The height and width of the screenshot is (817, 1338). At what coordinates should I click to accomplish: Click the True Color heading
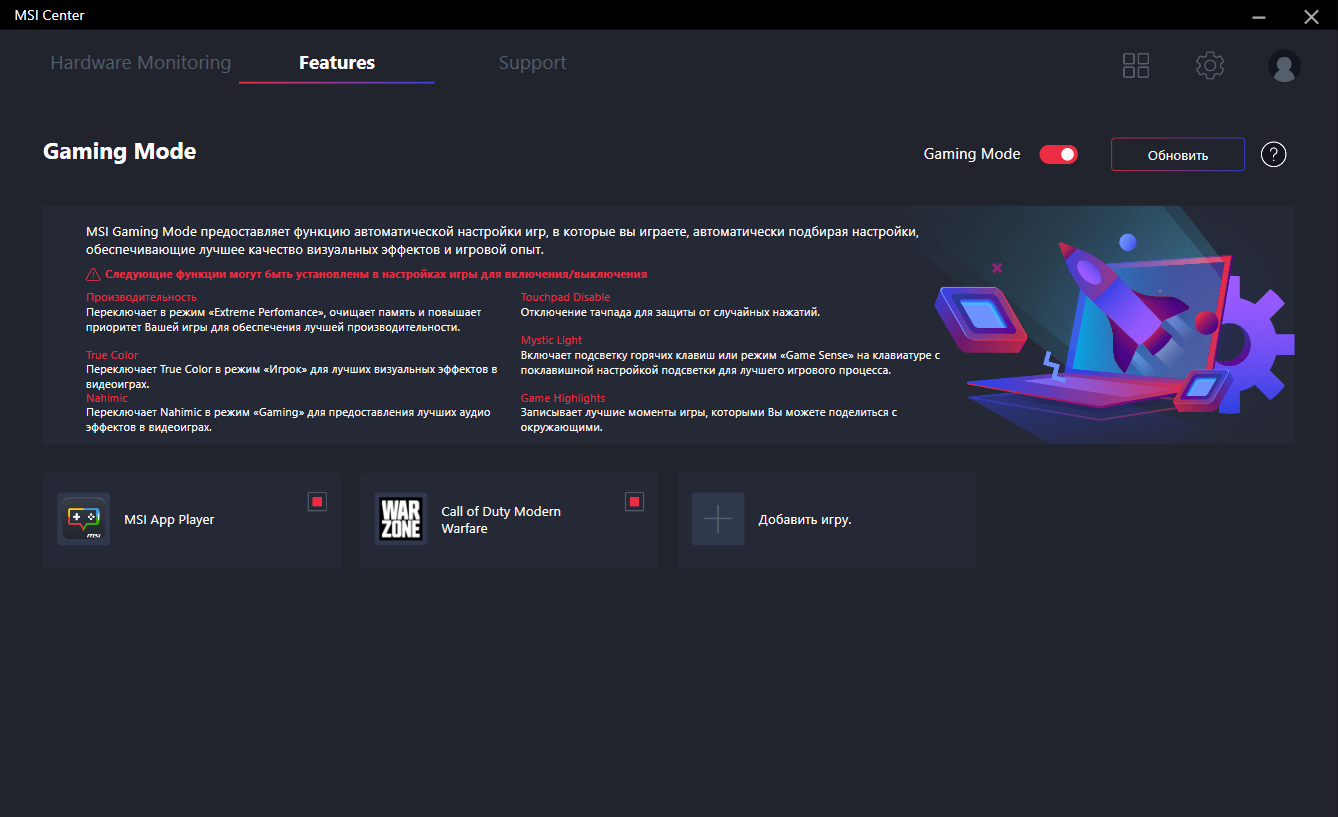pos(112,356)
